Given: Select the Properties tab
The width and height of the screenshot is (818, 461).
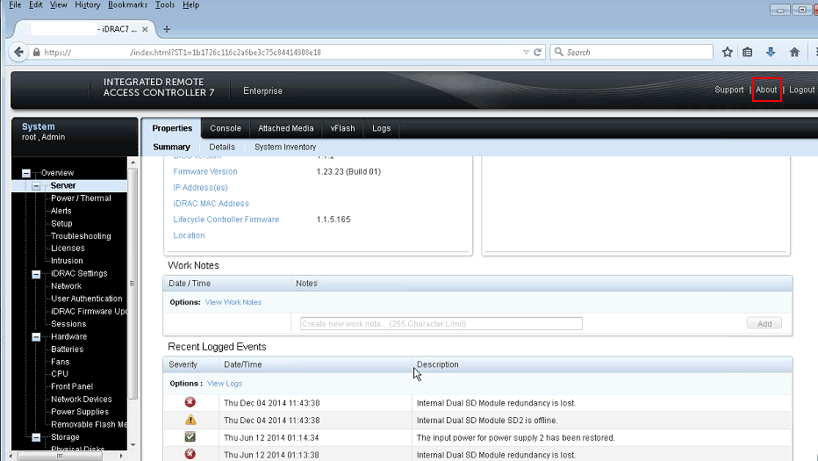Looking at the screenshot, I should click(172, 128).
